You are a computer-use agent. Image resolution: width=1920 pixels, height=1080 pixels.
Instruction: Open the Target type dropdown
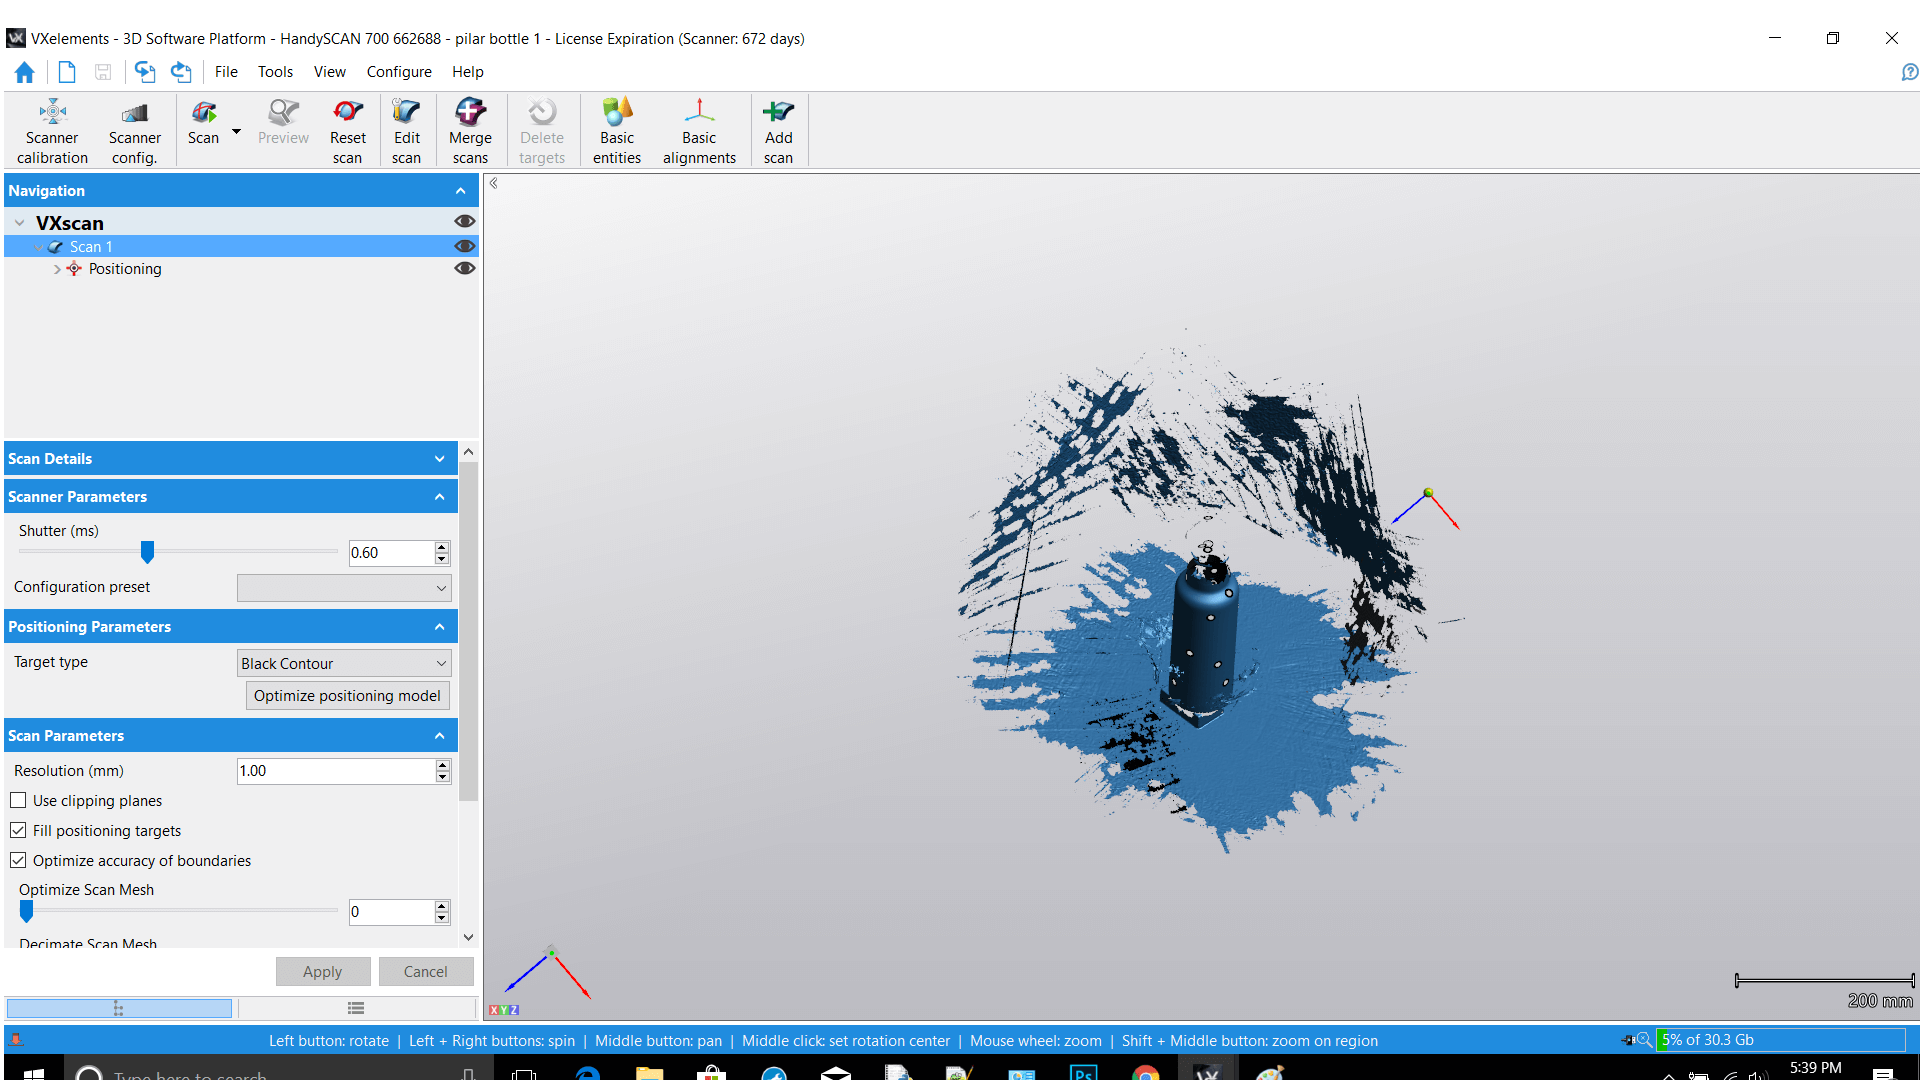tap(344, 663)
